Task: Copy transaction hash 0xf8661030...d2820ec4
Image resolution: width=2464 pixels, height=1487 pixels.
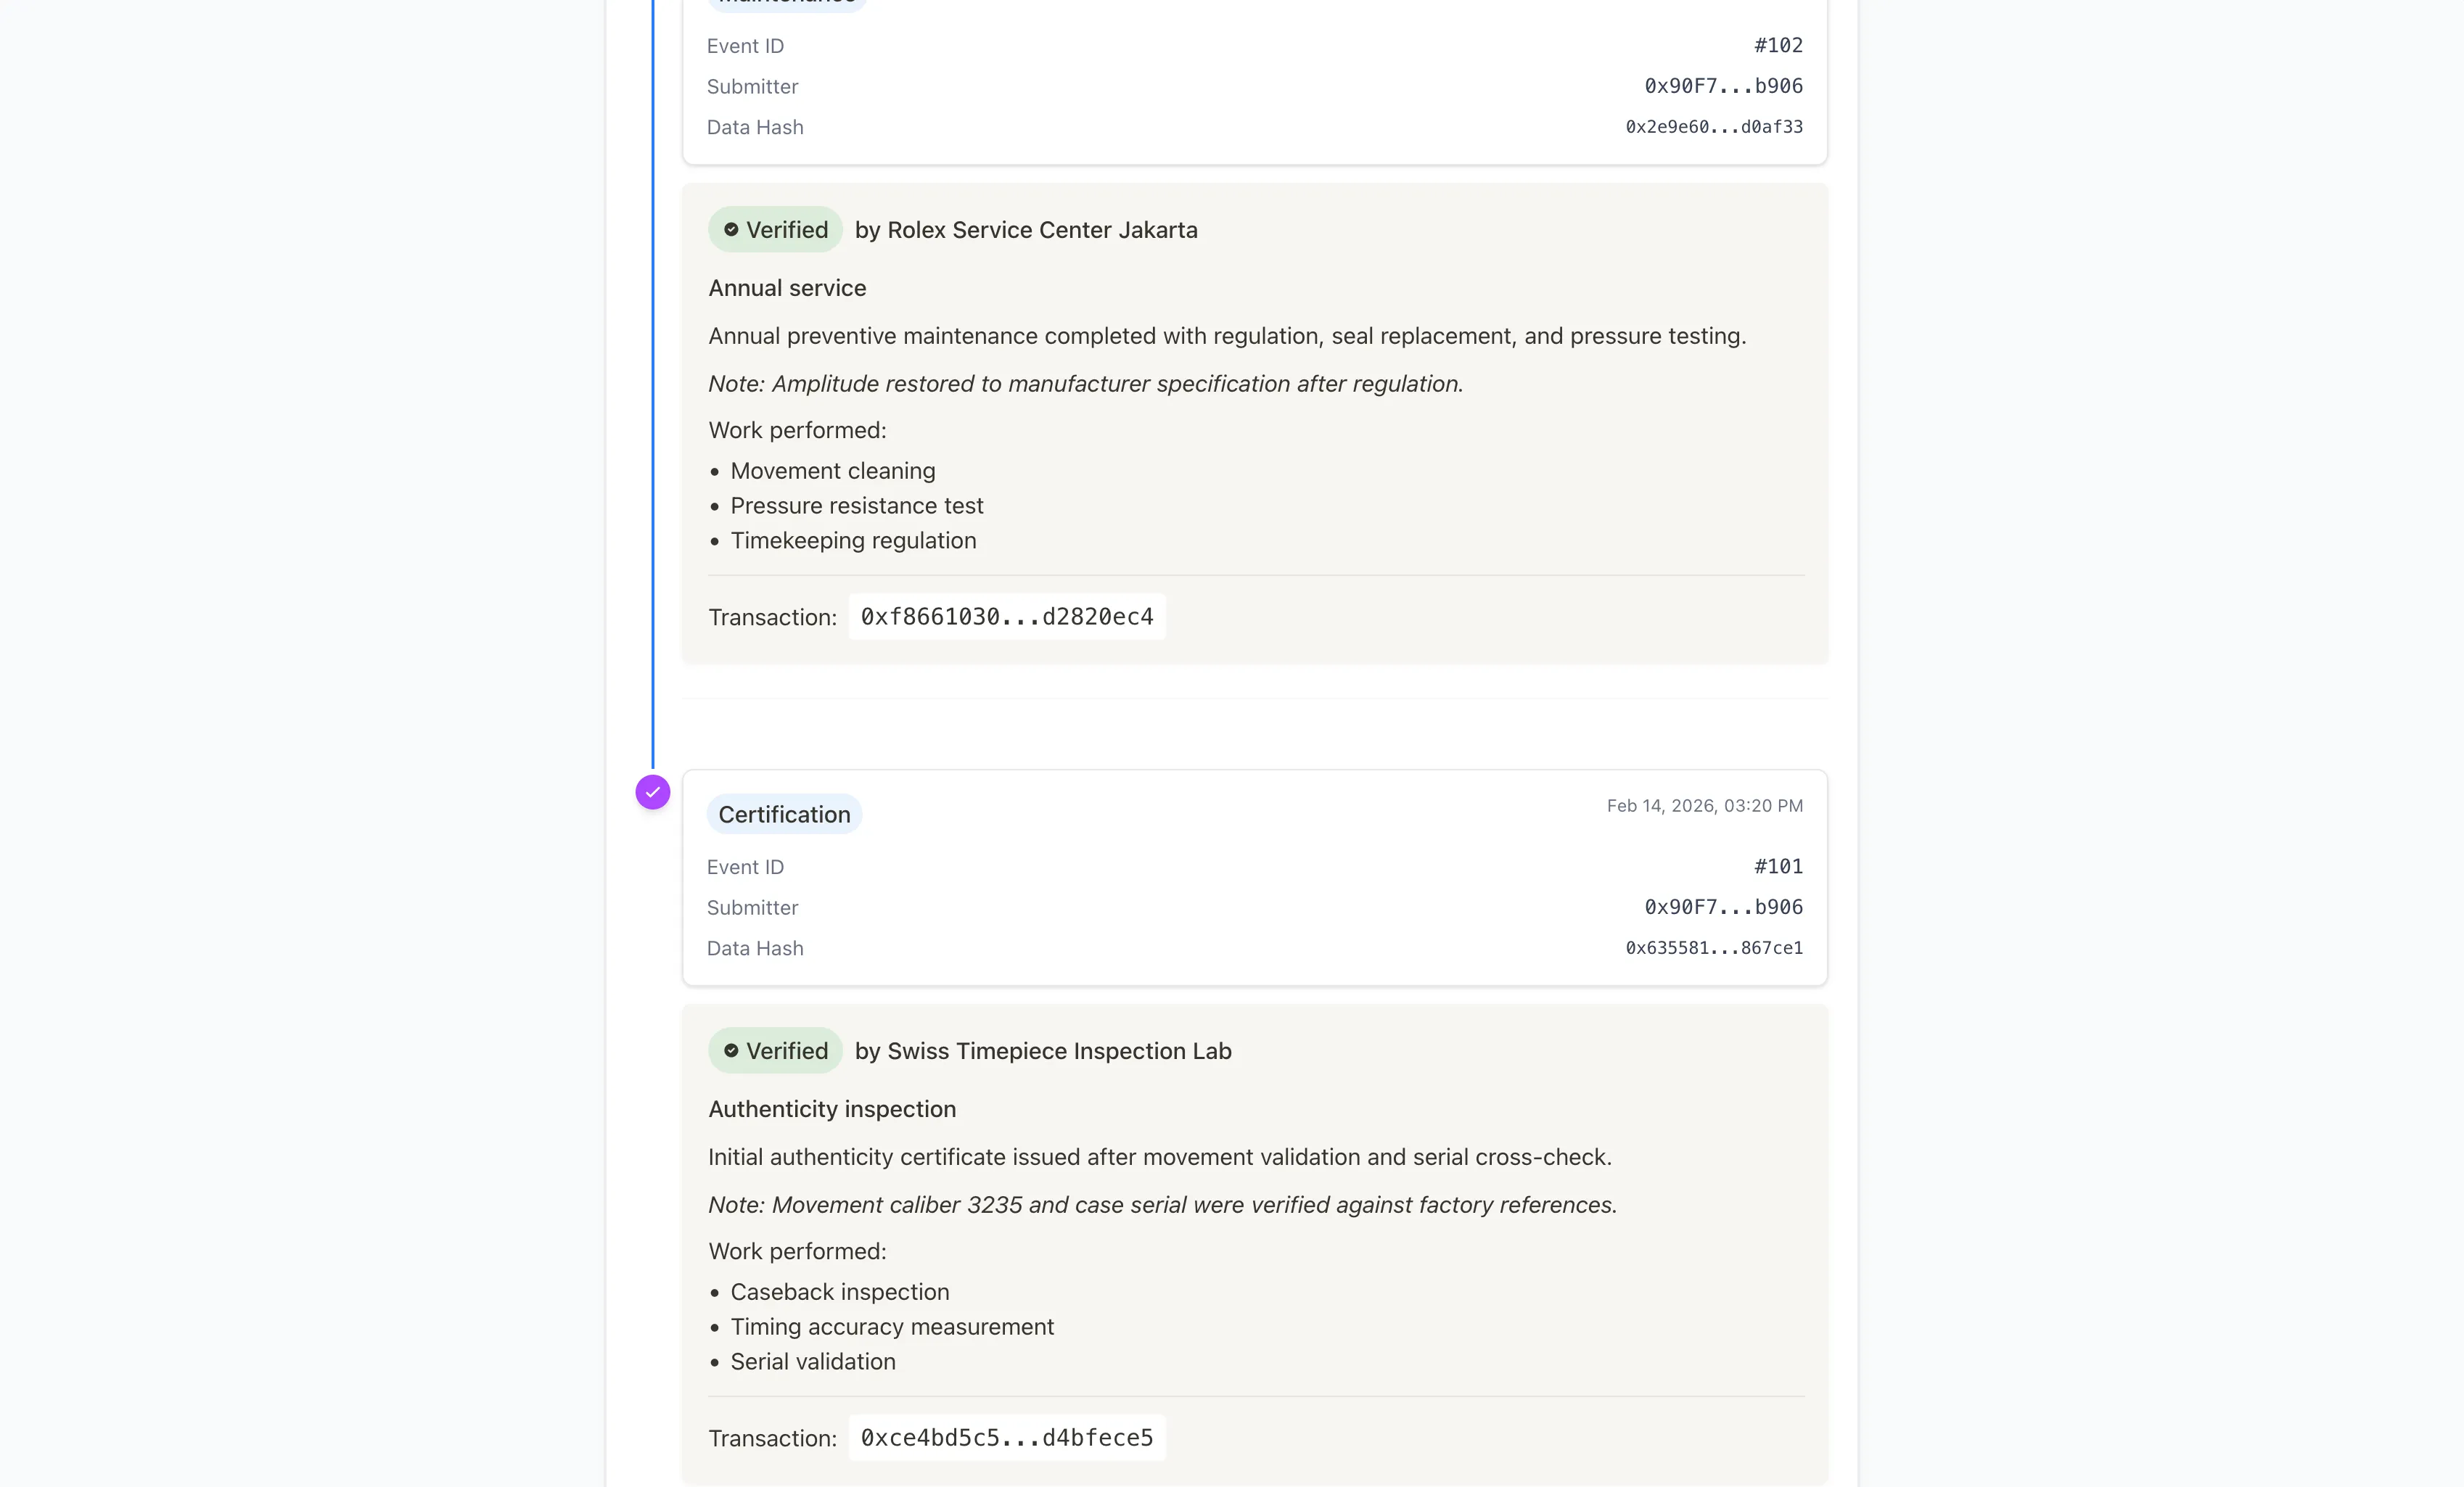Action: click(1006, 616)
